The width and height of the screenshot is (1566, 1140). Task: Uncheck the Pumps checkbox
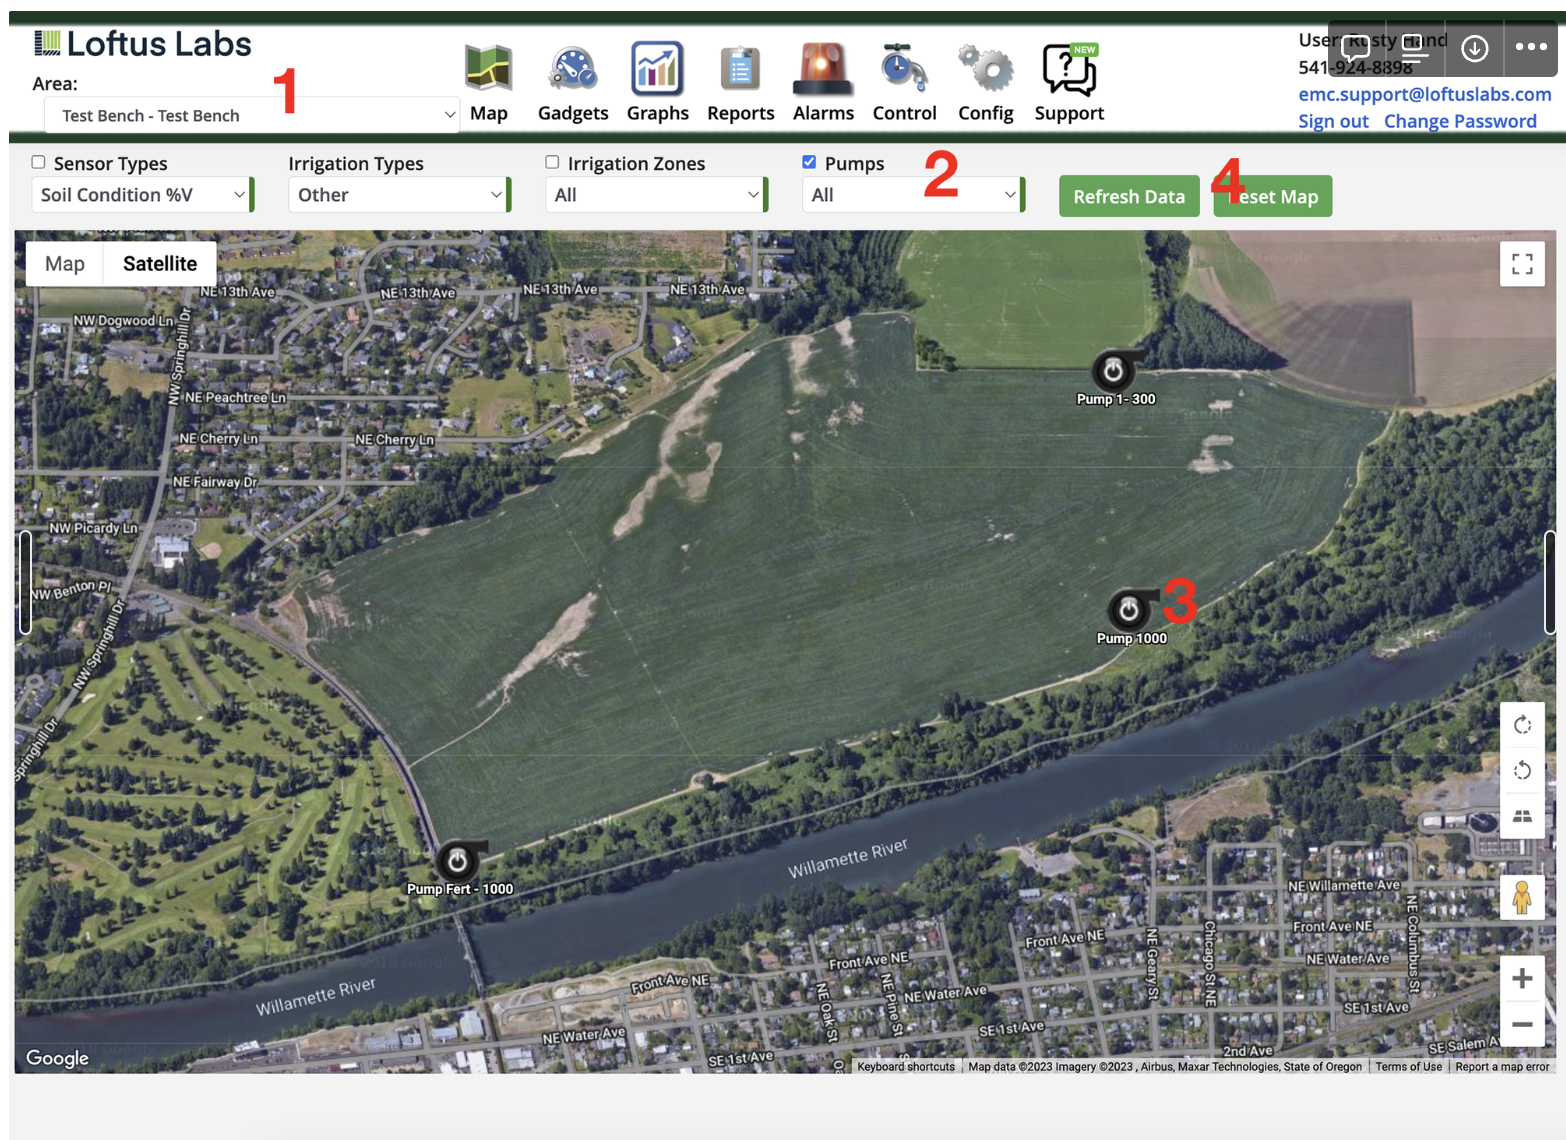(x=809, y=162)
